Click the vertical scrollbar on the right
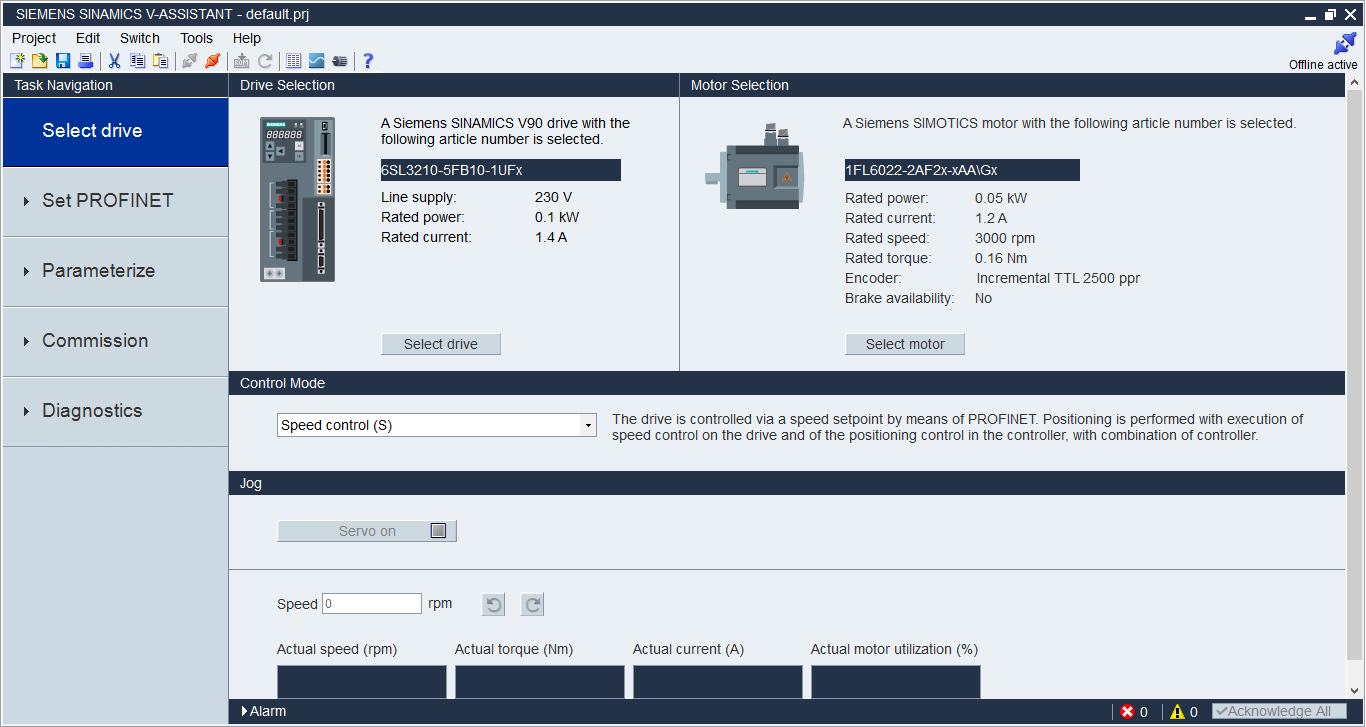The width and height of the screenshot is (1366, 727). (1355, 380)
